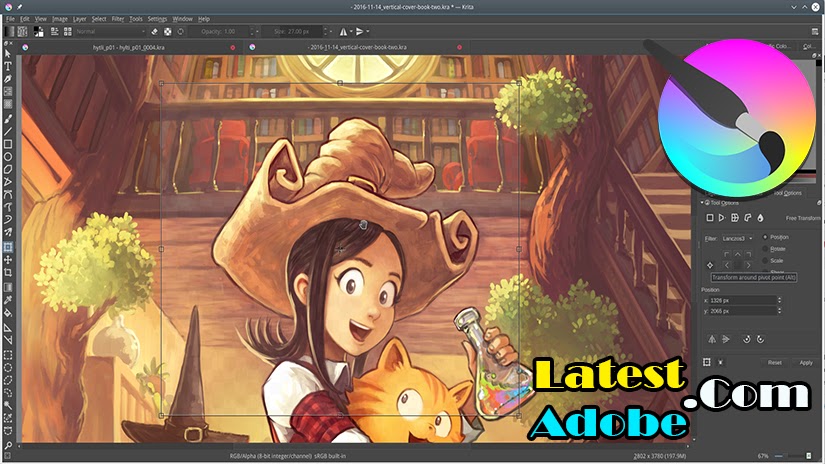Viewport: 825px width, 464px height.
Task: Select the Transform tool in the toolbox
Action: [x=8, y=247]
